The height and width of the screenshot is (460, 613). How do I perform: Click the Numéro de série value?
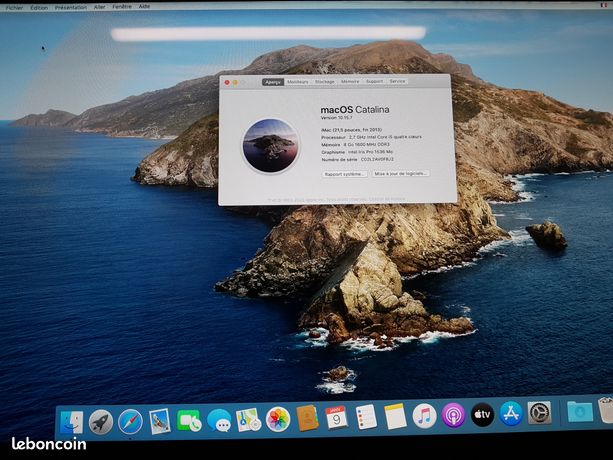click(x=377, y=159)
